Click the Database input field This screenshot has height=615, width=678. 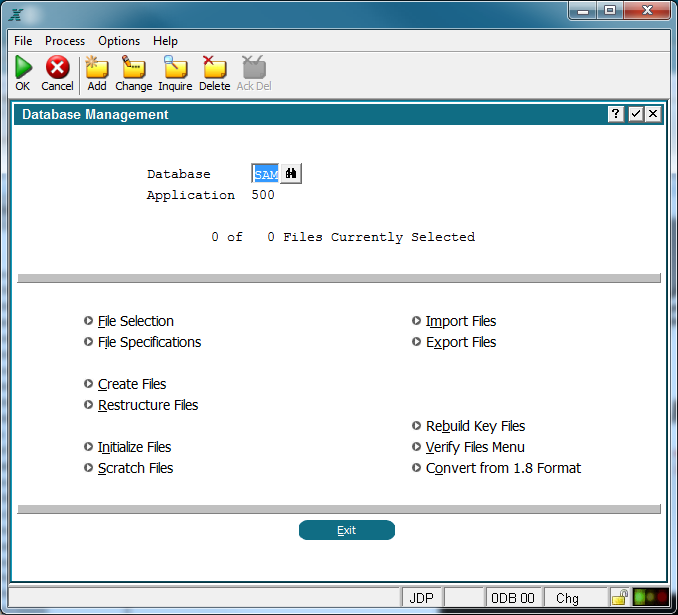(265, 173)
